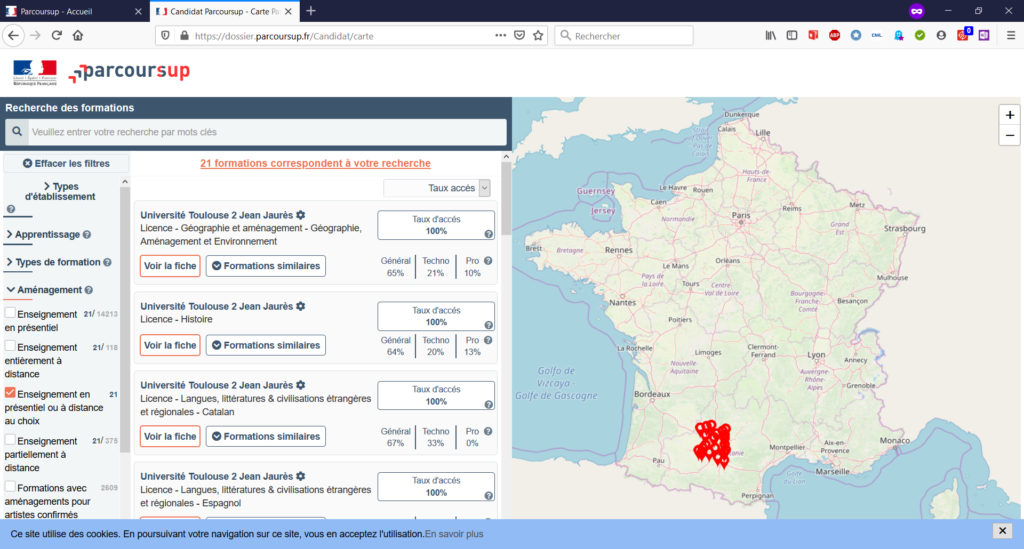Open En savoir plus cookie link
The height and width of the screenshot is (549, 1024).
pos(454,534)
